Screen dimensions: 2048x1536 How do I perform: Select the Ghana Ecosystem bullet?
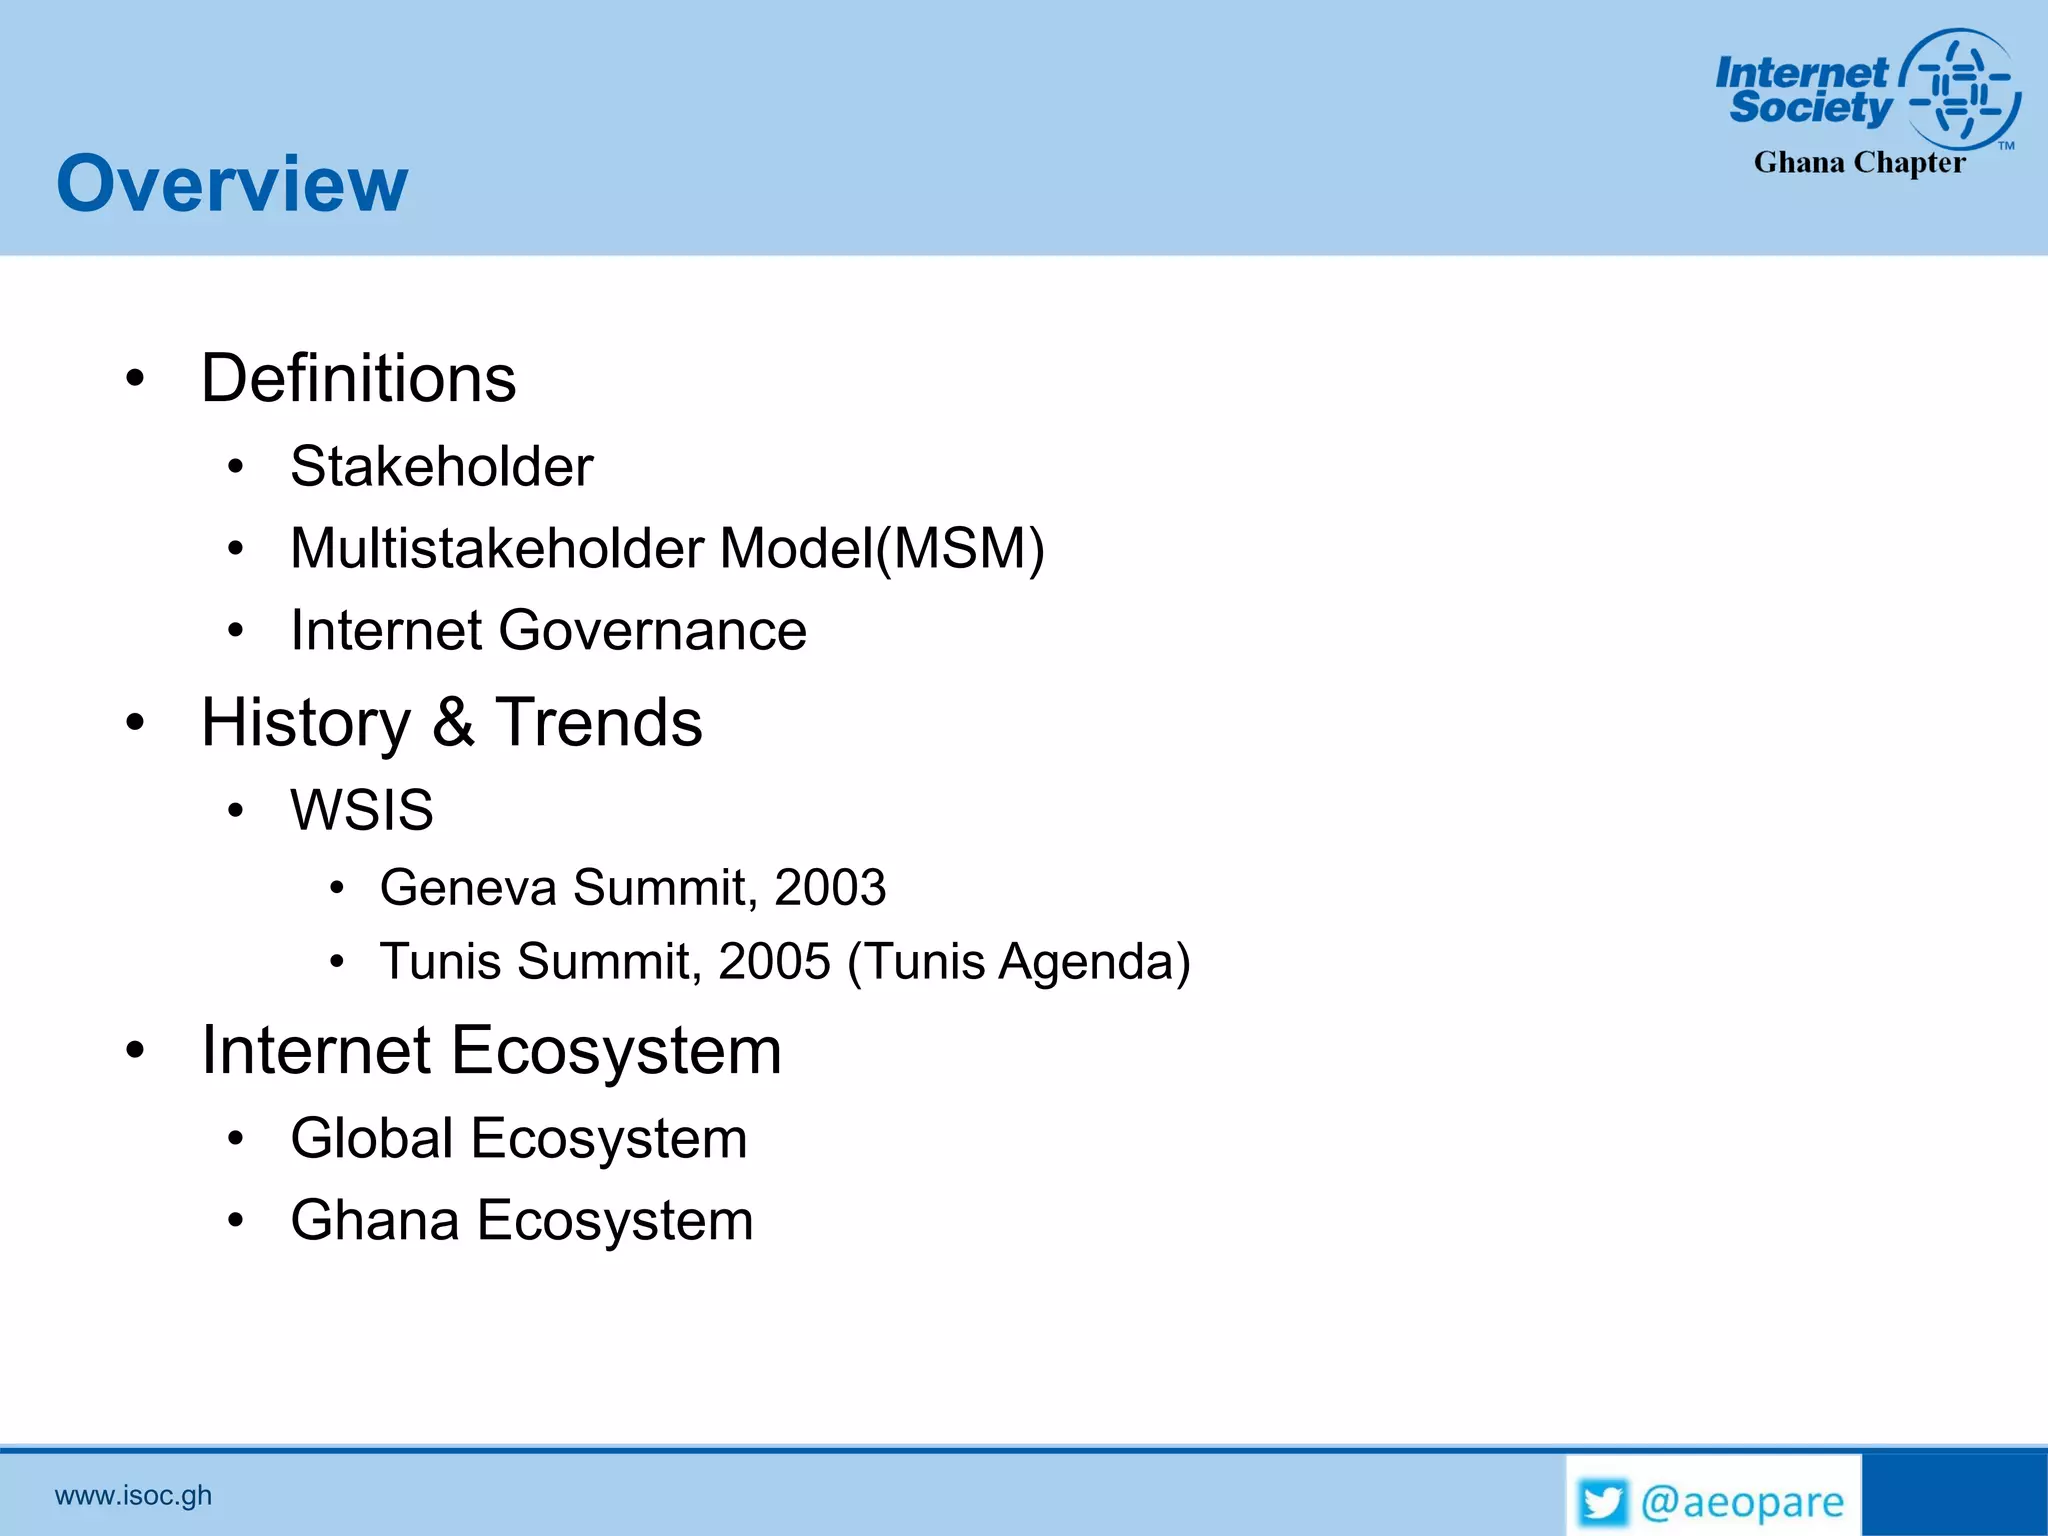[x=521, y=1220]
